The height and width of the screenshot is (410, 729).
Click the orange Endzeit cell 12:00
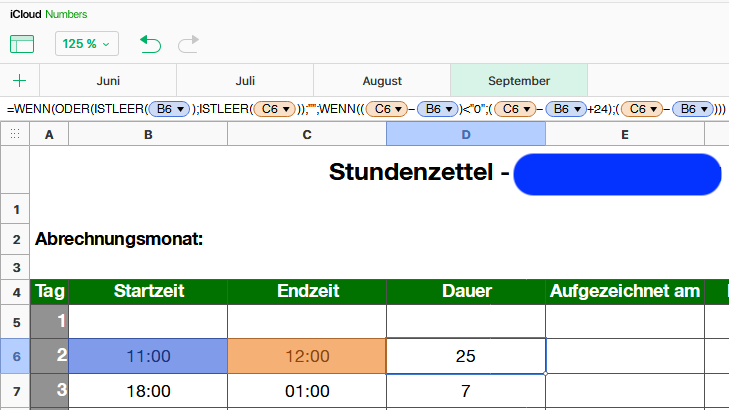[x=307, y=356]
